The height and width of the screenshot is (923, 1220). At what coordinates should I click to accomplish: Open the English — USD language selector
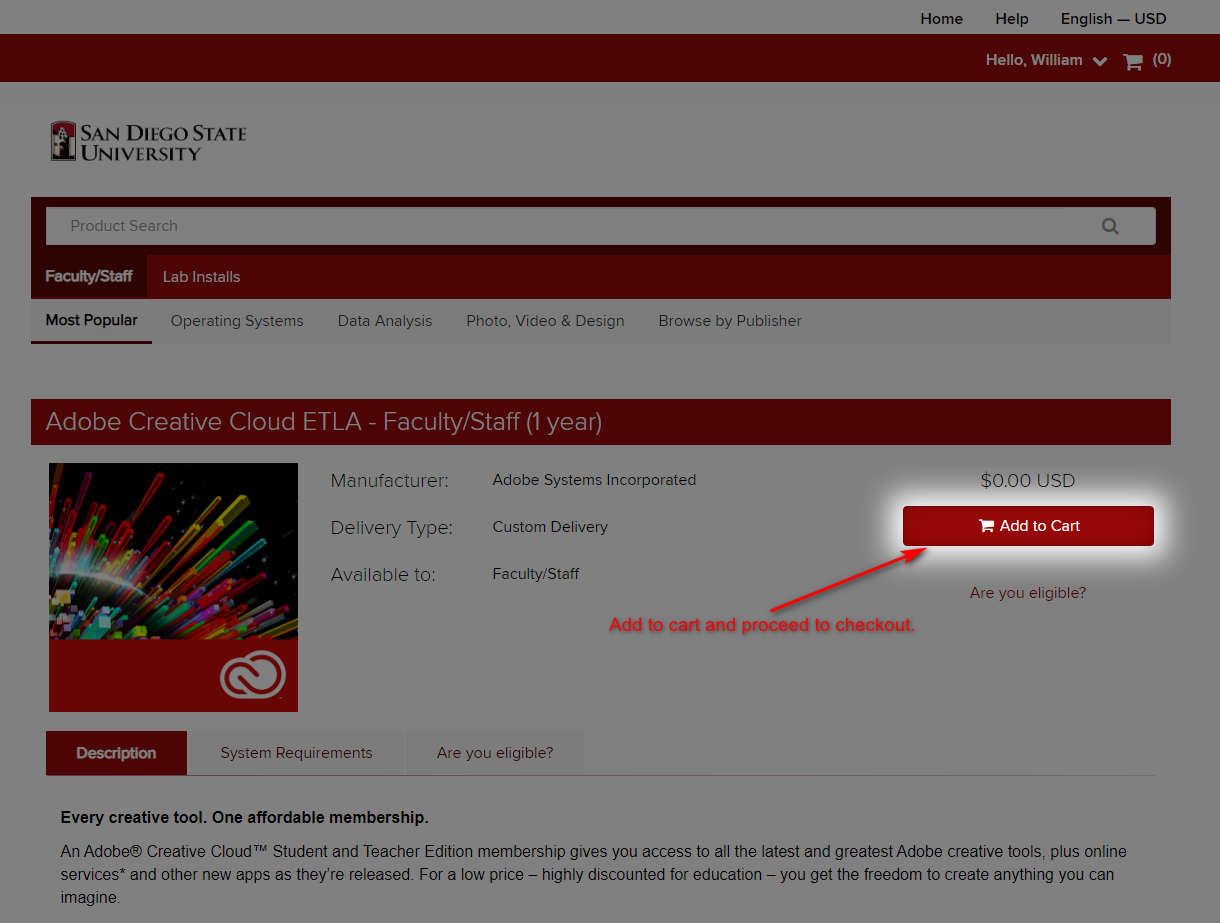(1113, 19)
